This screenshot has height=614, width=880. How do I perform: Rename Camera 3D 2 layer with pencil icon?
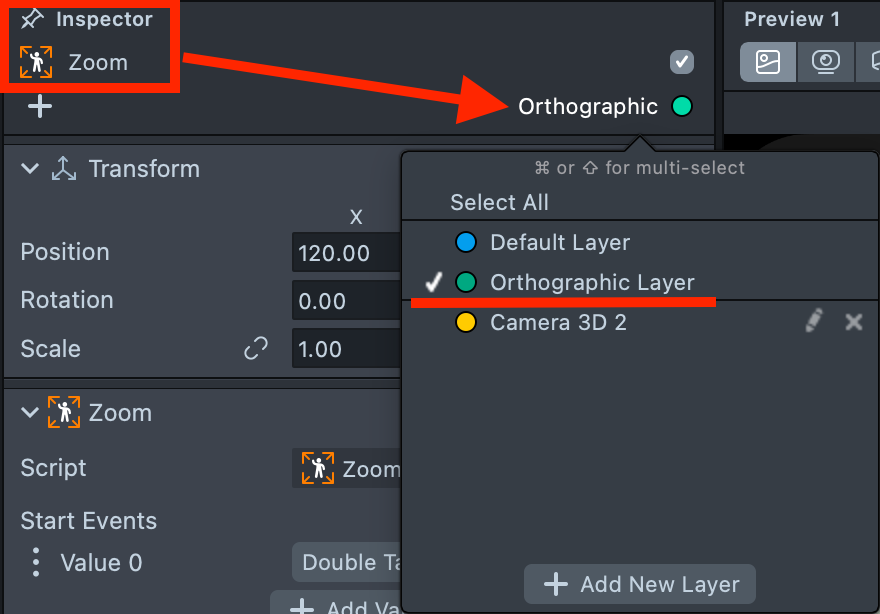(815, 322)
